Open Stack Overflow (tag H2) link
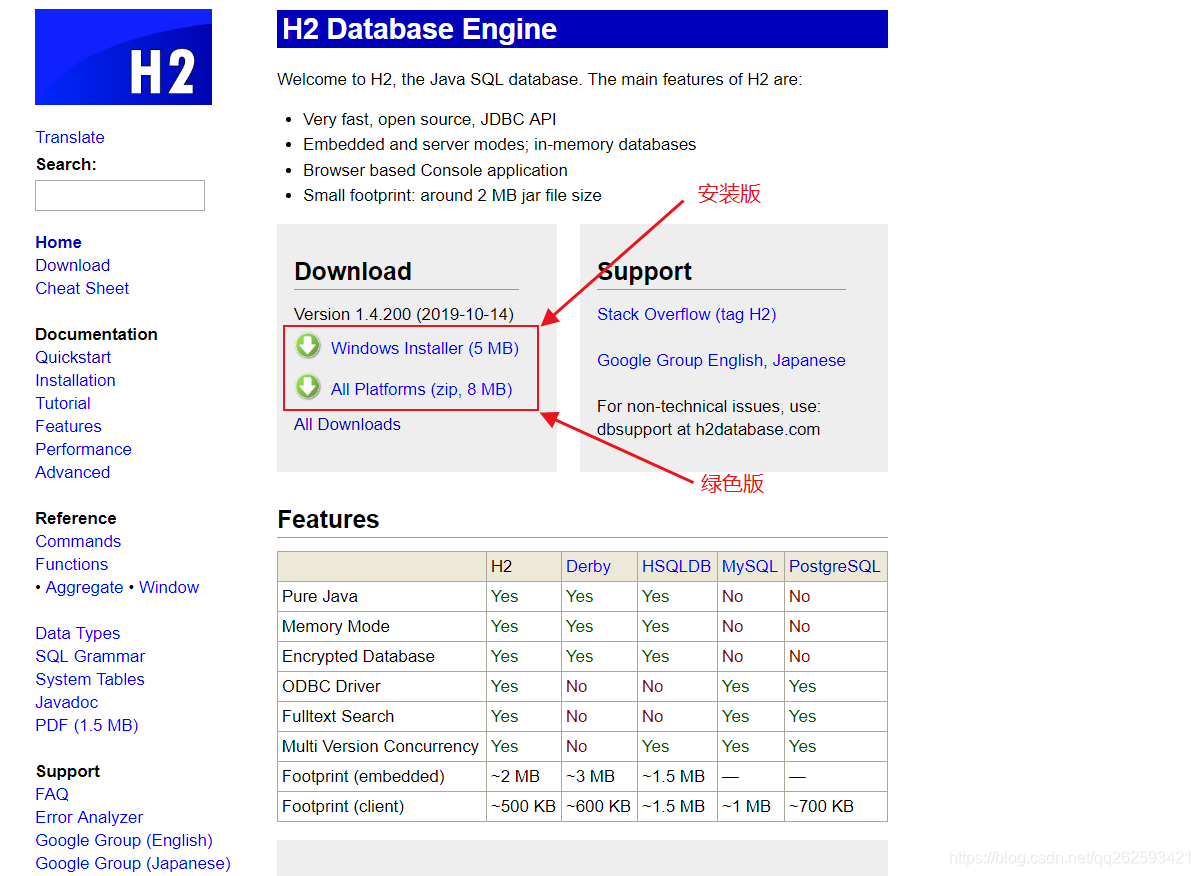The height and width of the screenshot is (876, 1200). tap(686, 314)
